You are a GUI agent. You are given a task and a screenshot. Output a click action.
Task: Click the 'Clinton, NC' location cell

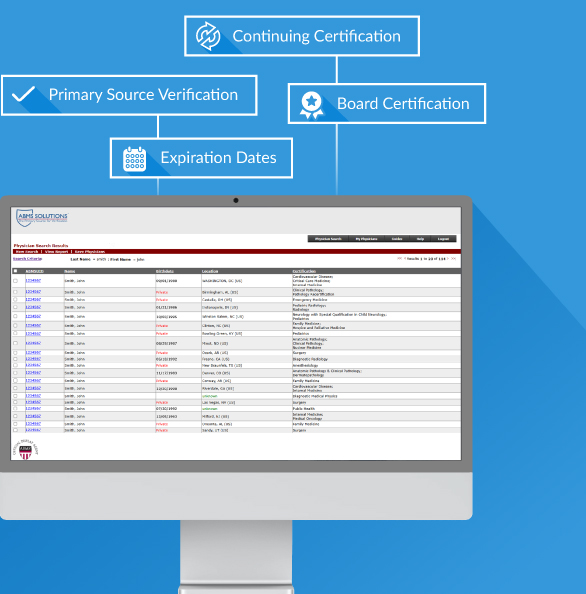pyautogui.click(x=216, y=326)
